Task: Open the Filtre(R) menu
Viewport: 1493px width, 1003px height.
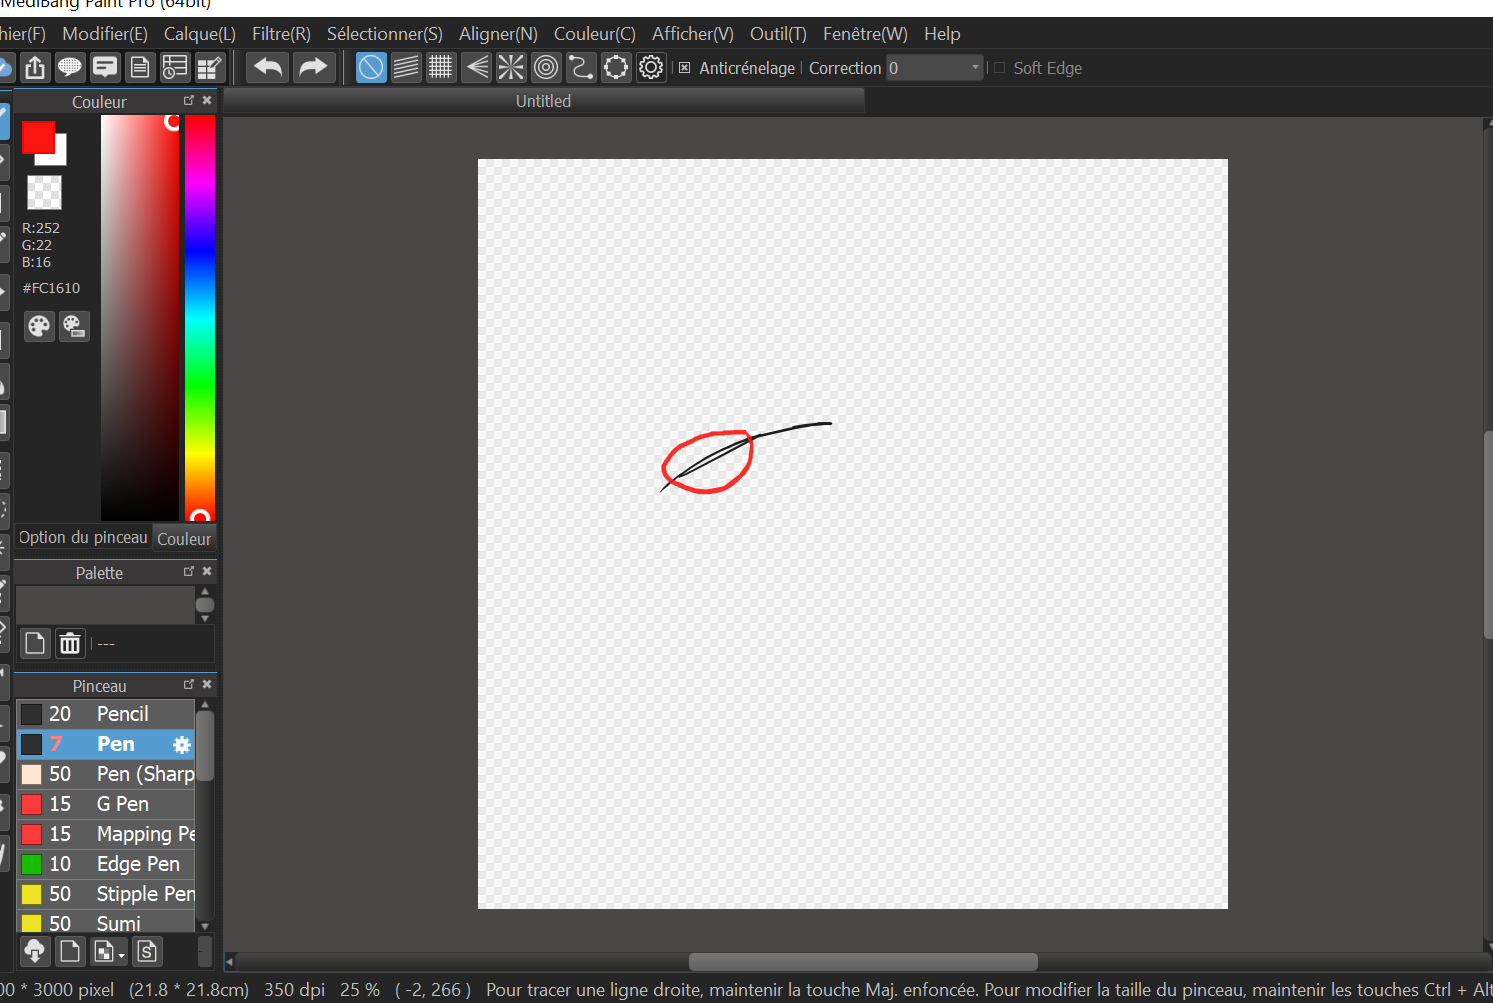Action: click(281, 34)
